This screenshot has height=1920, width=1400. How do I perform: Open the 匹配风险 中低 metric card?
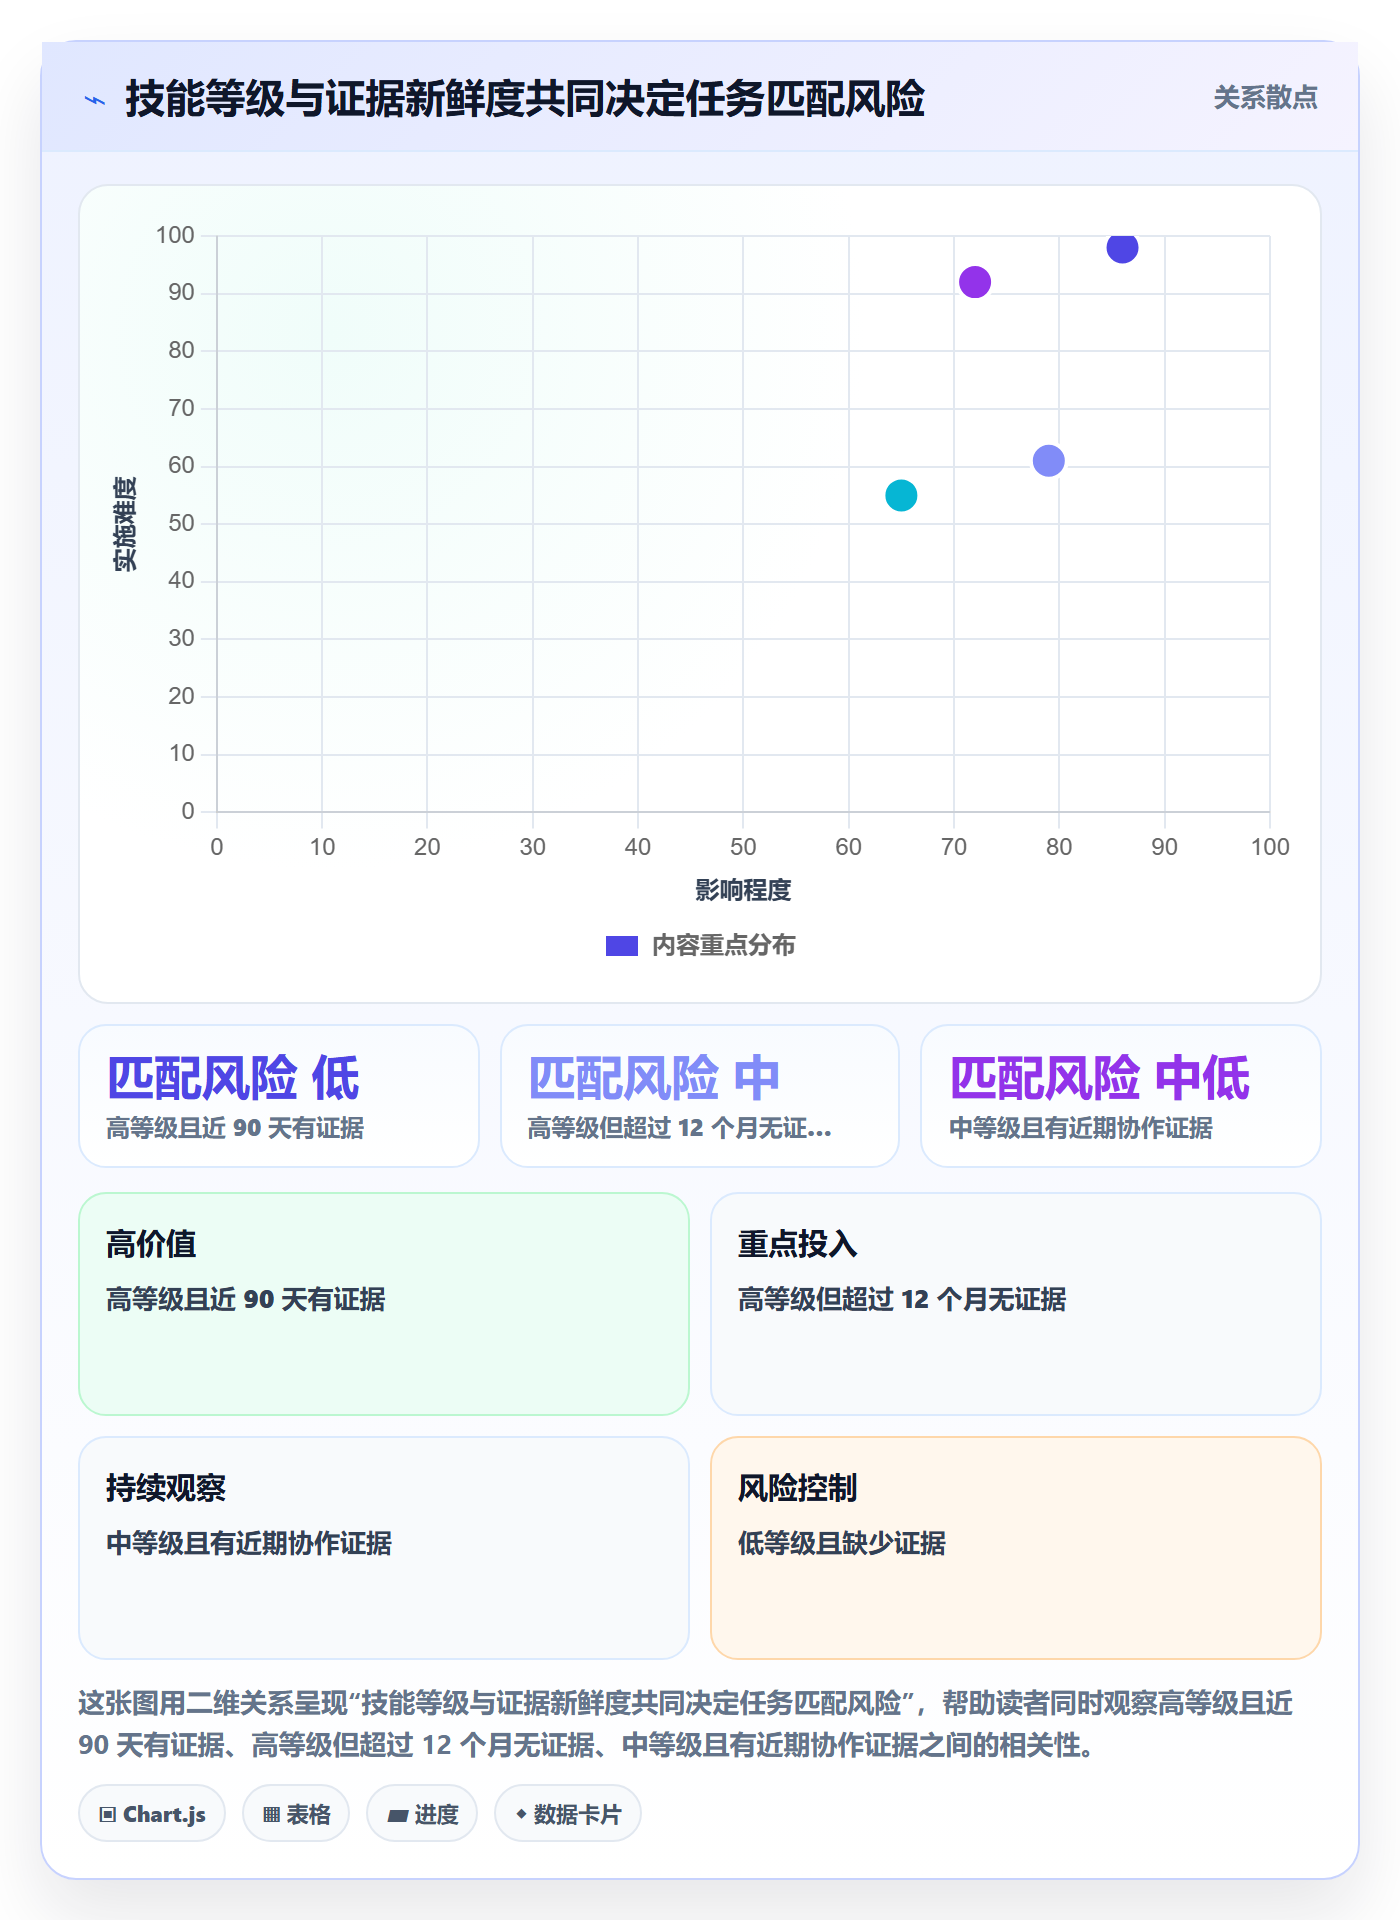click(1121, 1096)
